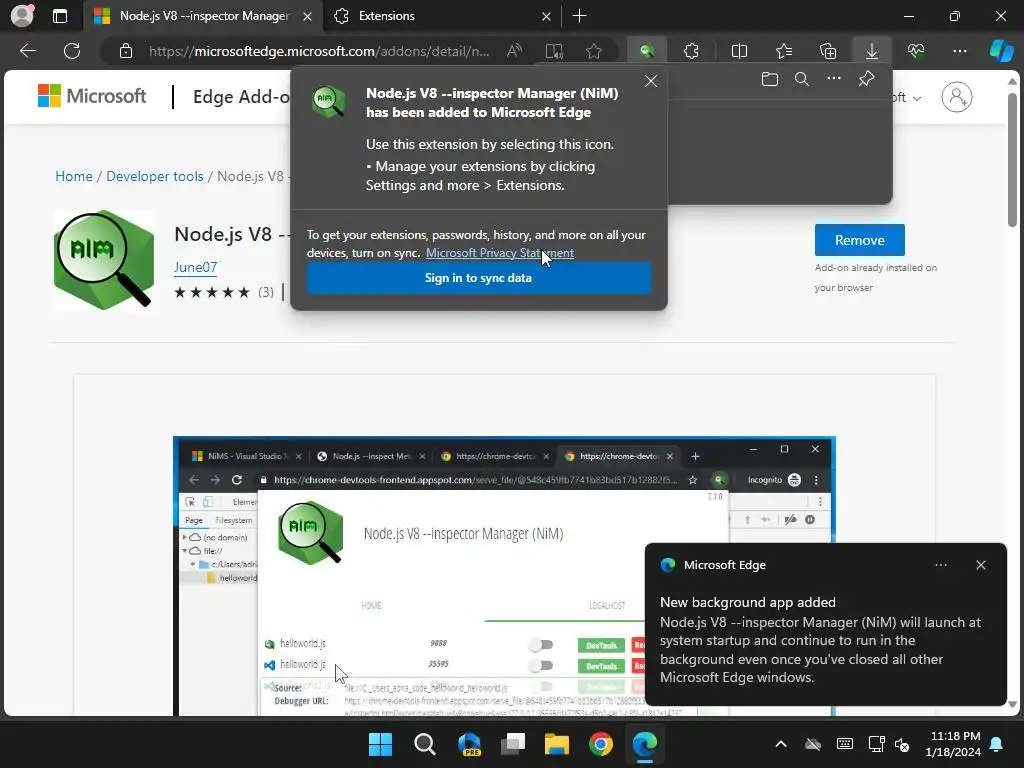Click the Microsoft Edge icon on taskbar
Viewport: 1024px width, 768px height.
pyautogui.click(x=645, y=744)
